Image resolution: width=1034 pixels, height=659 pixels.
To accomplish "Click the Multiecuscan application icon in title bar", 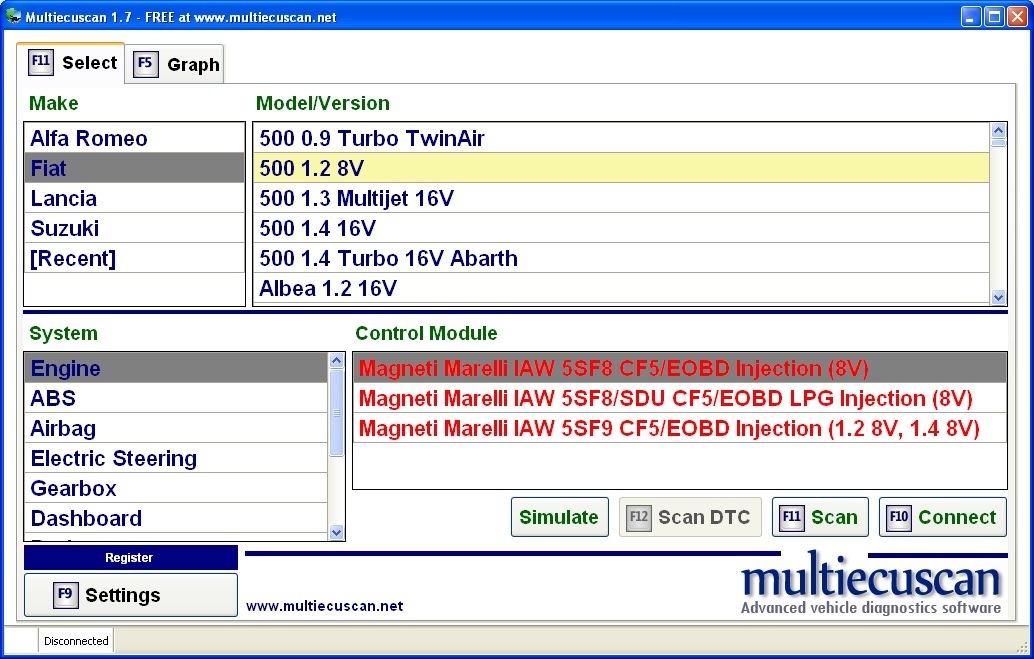I will click(x=13, y=15).
